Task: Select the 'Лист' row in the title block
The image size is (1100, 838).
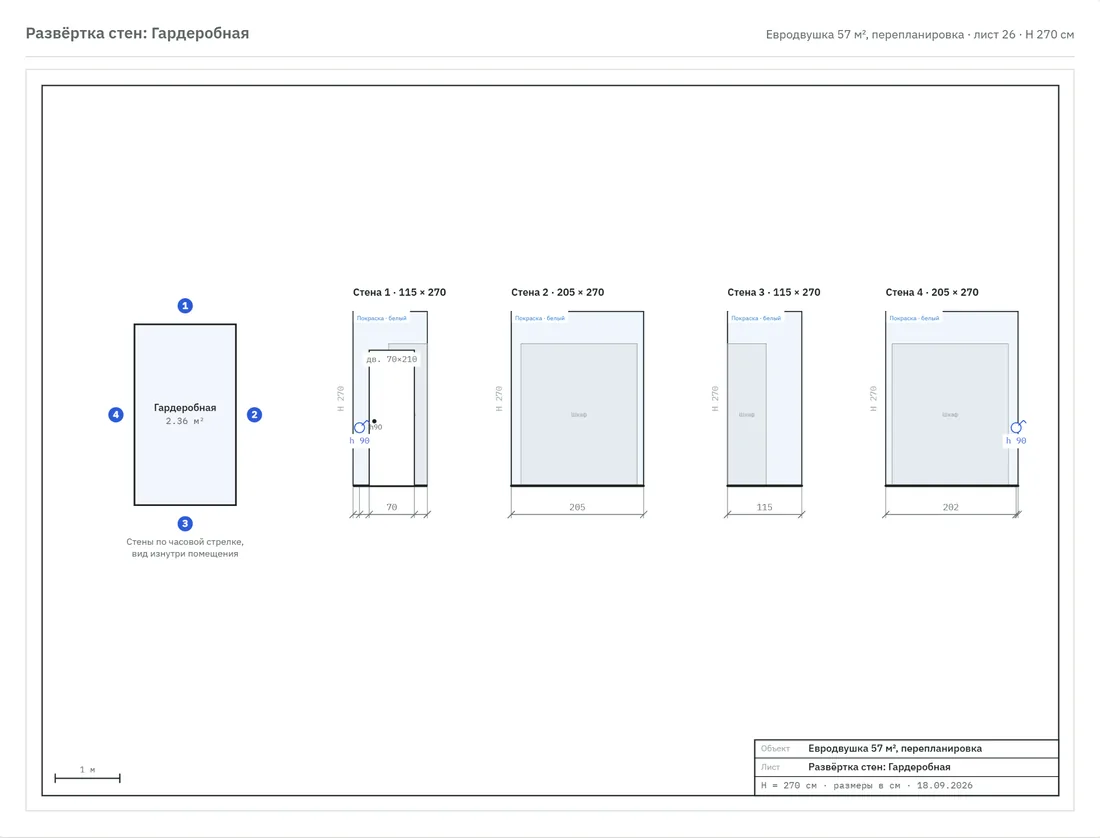Action: (x=906, y=767)
